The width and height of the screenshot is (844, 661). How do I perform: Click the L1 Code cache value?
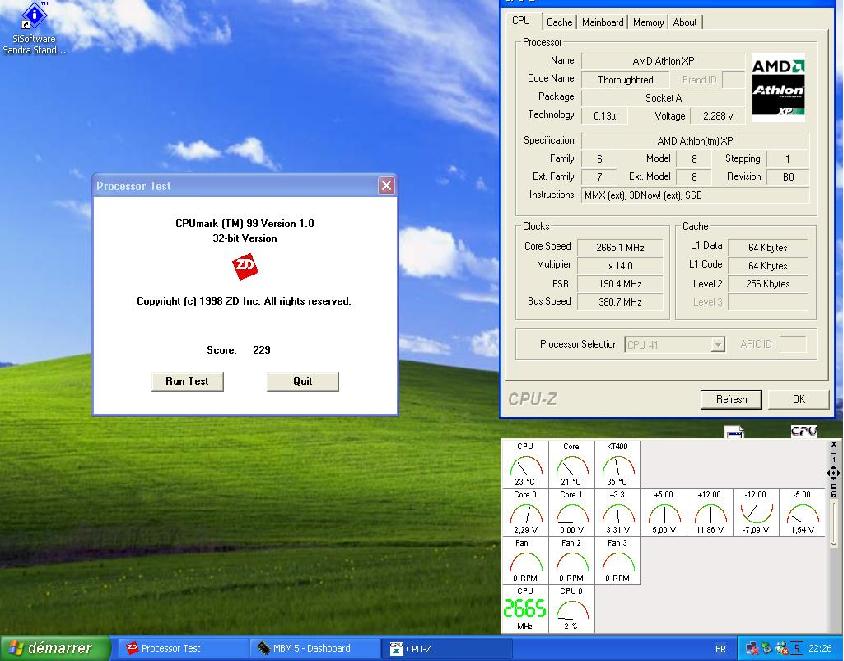[x=768, y=265]
